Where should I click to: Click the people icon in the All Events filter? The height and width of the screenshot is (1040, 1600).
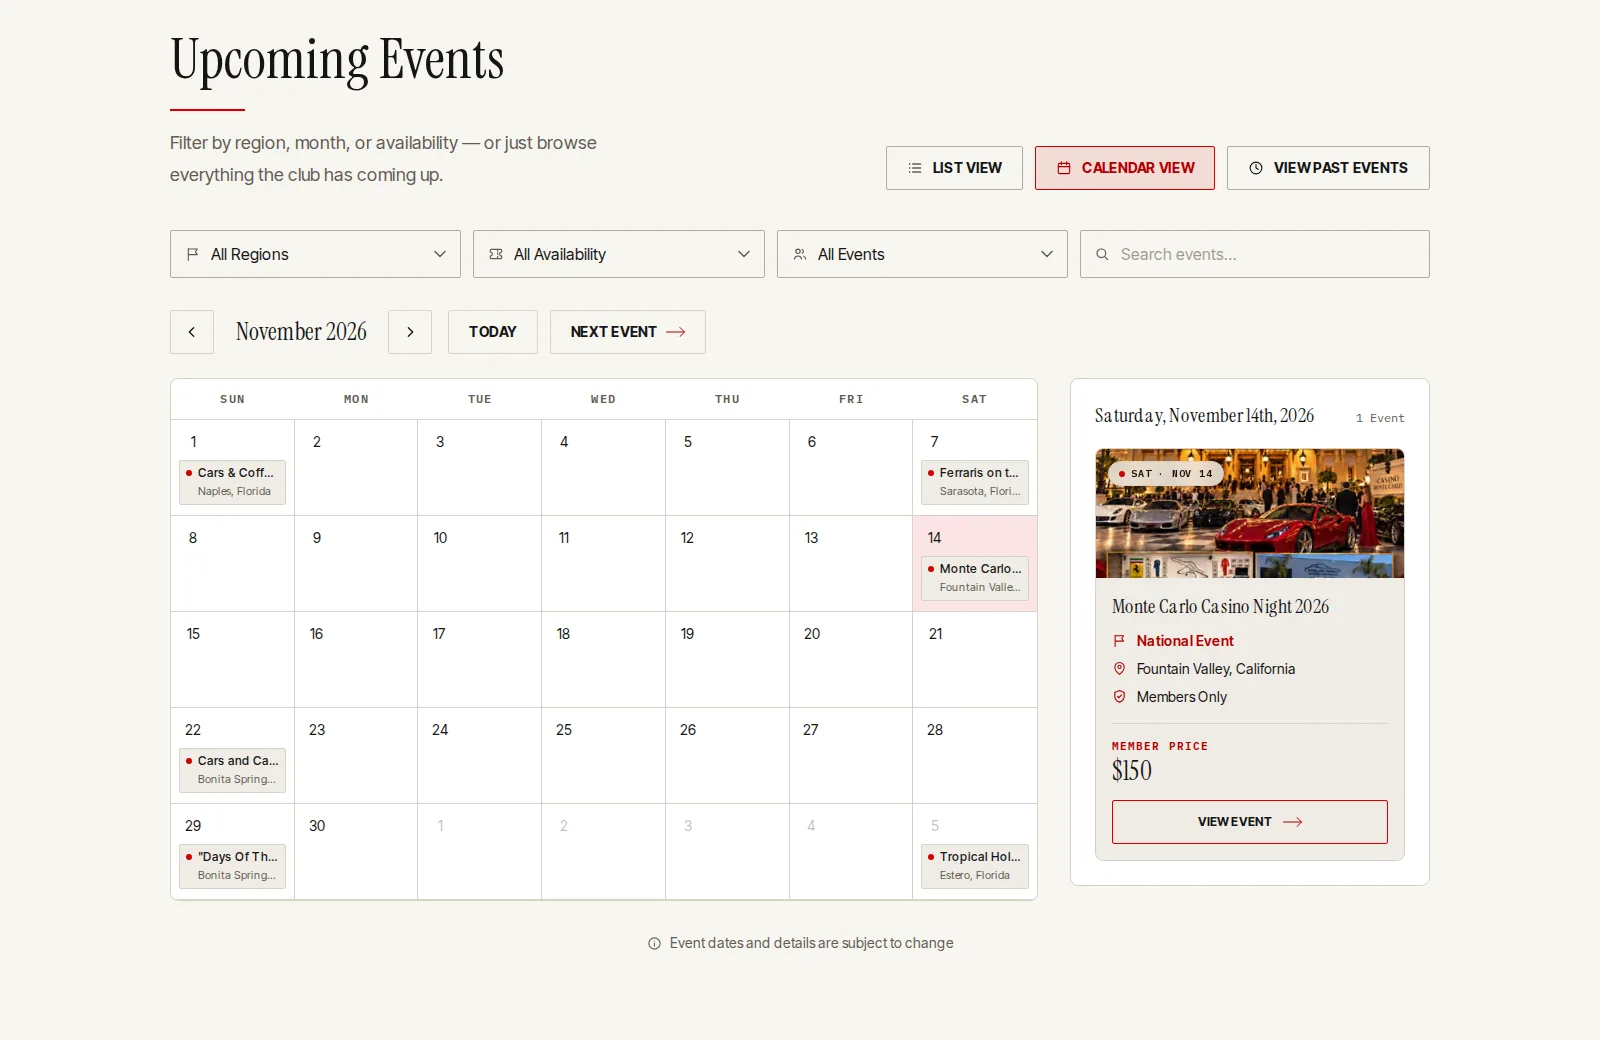coord(800,254)
